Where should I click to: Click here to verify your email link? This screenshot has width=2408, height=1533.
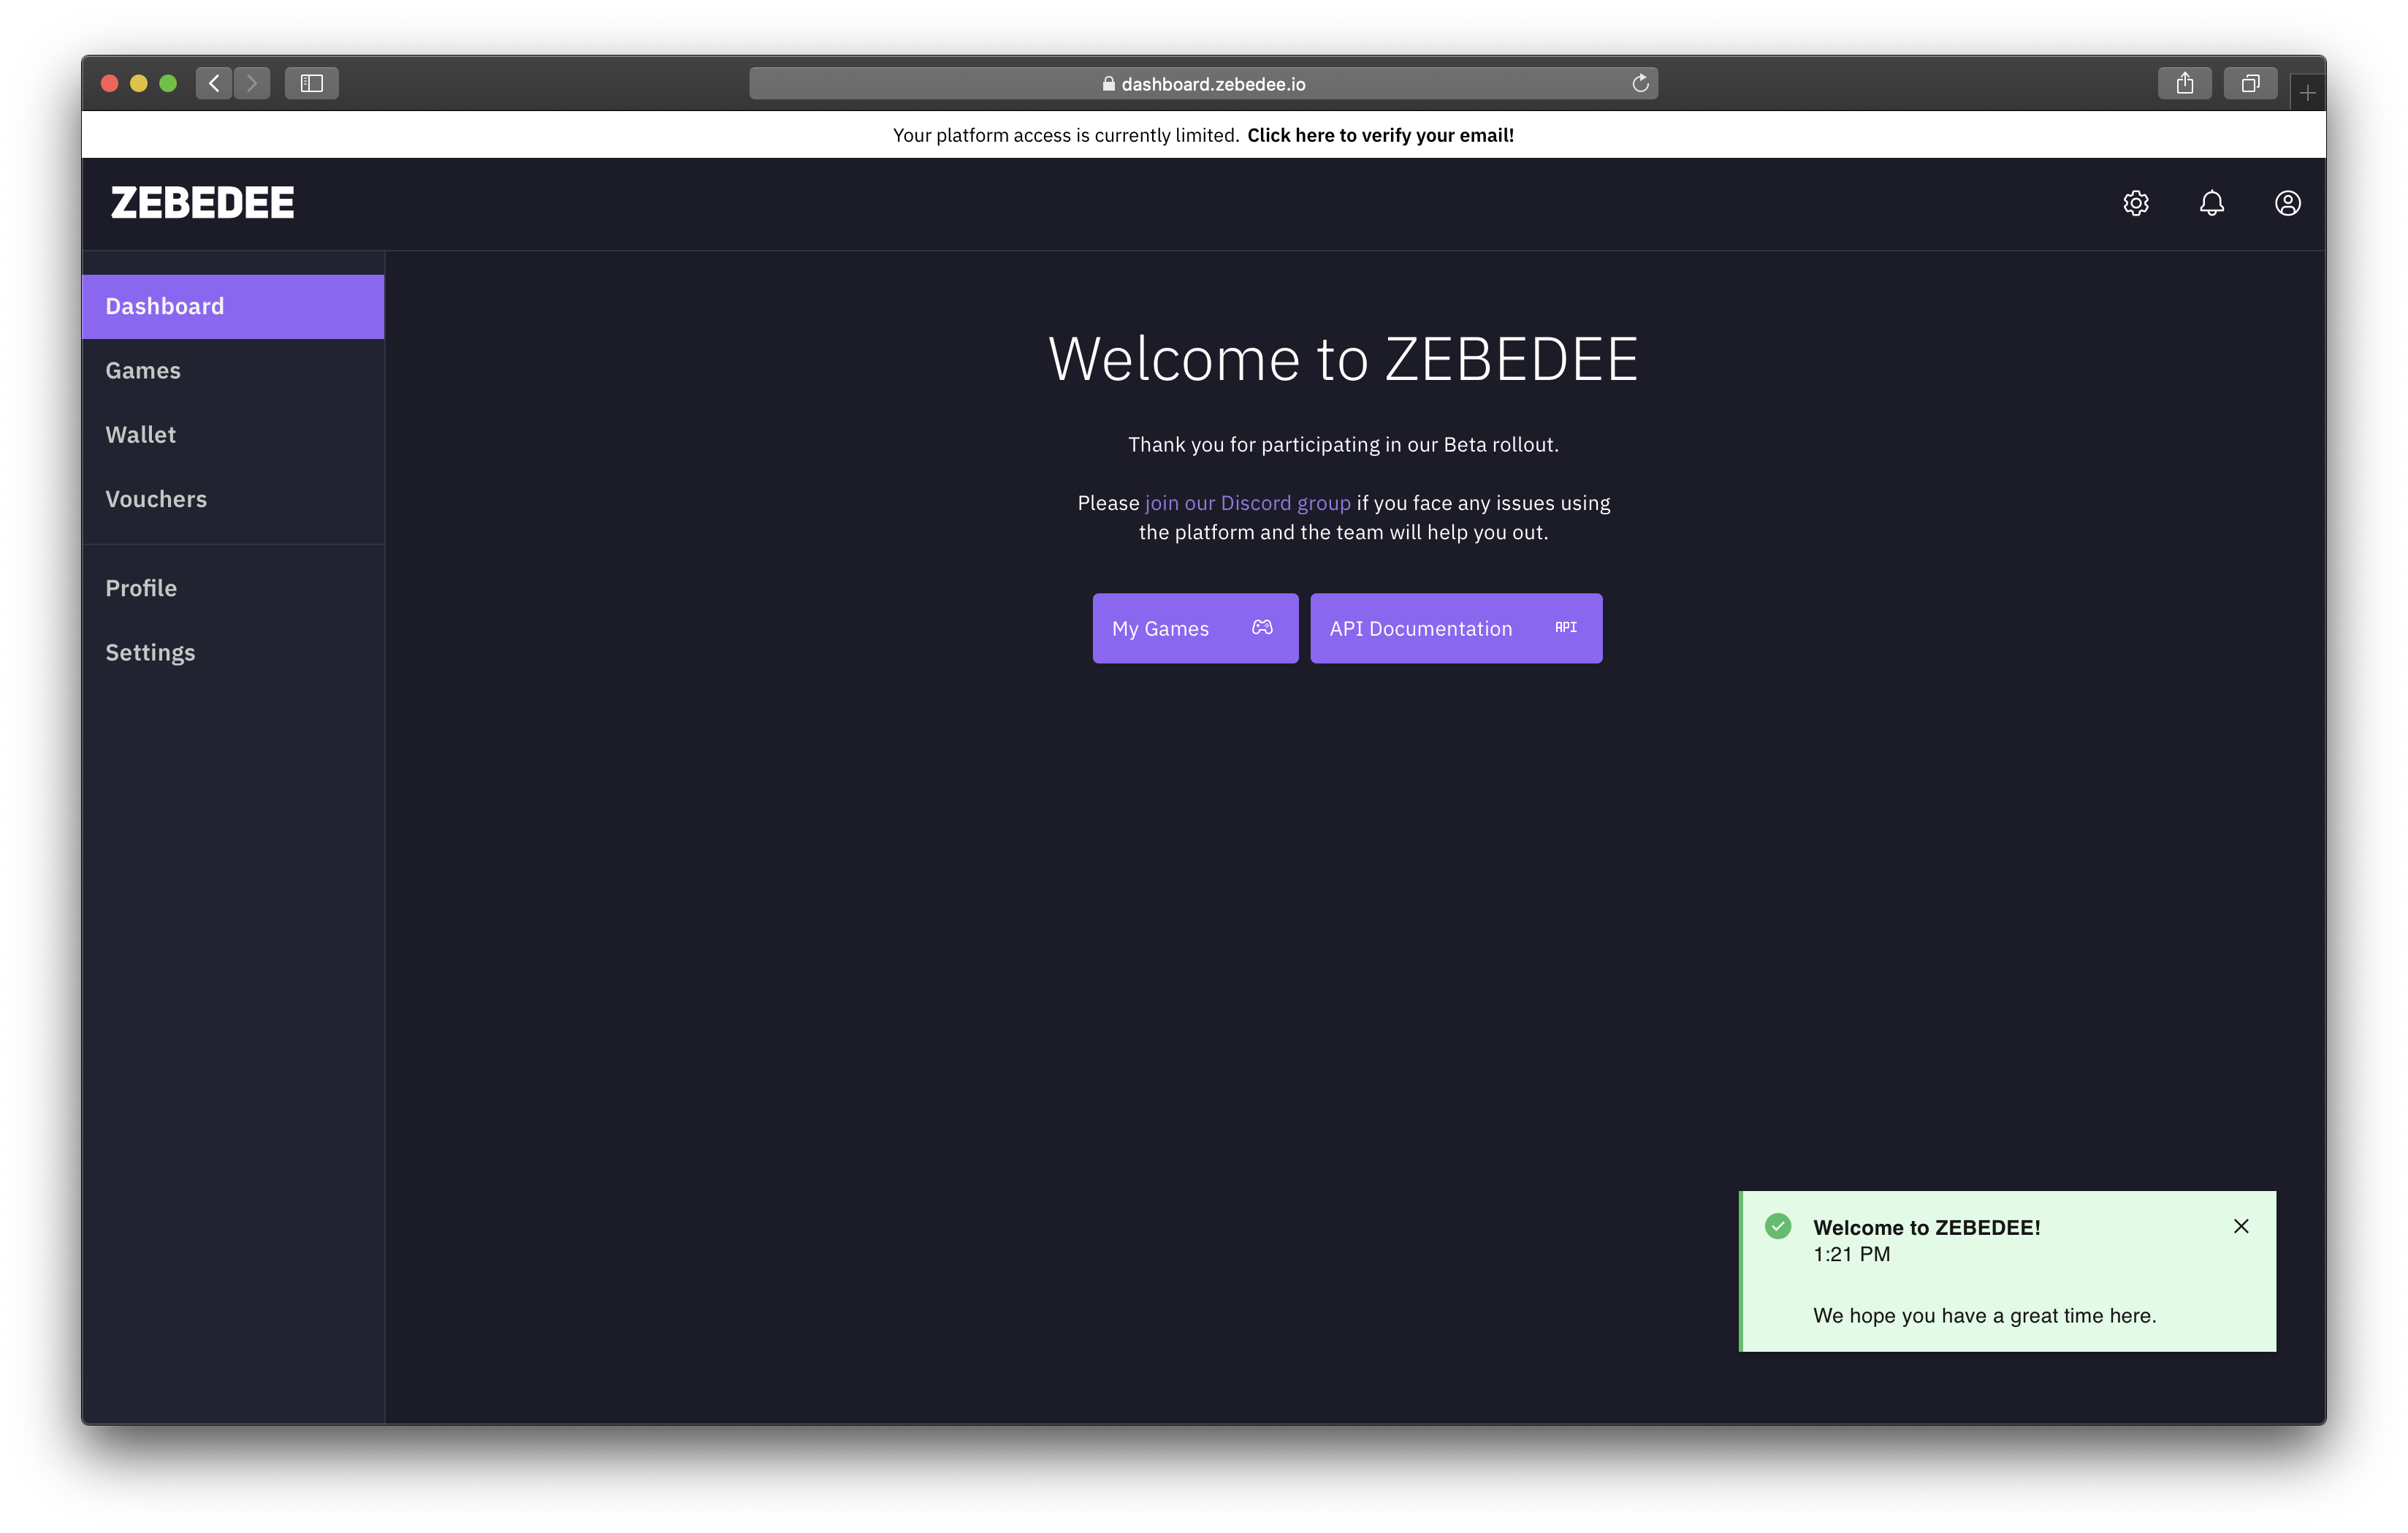pyautogui.click(x=1380, y=135)
